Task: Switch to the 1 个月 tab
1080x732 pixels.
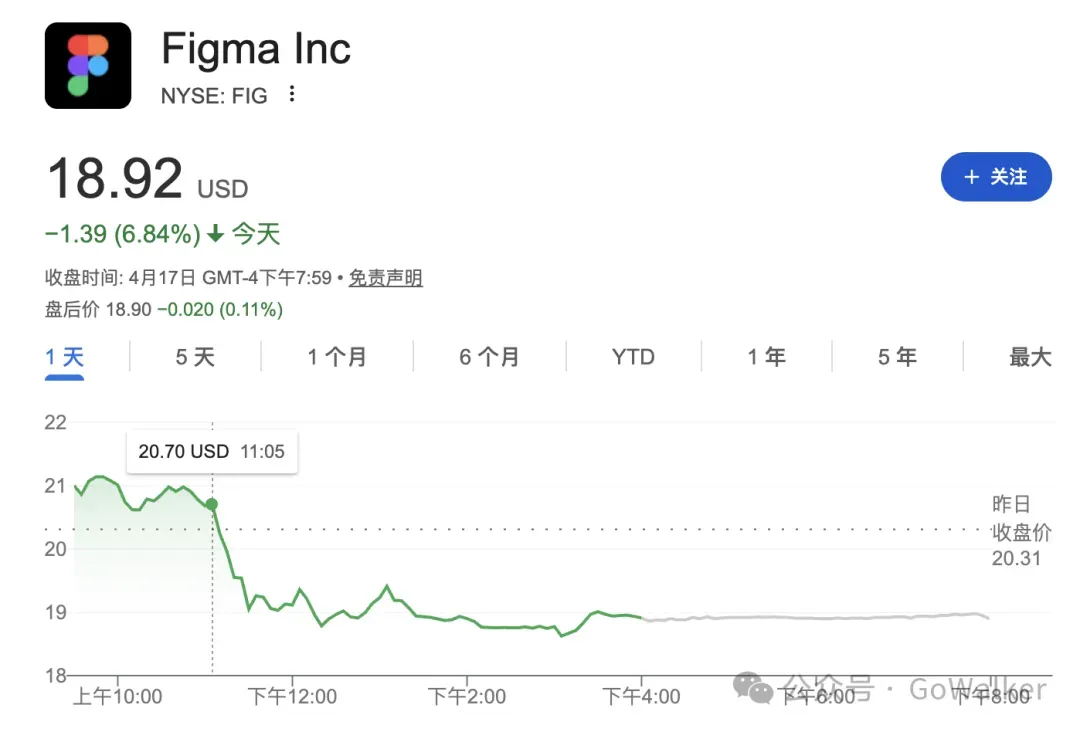Action: click(x=337, y=357)
